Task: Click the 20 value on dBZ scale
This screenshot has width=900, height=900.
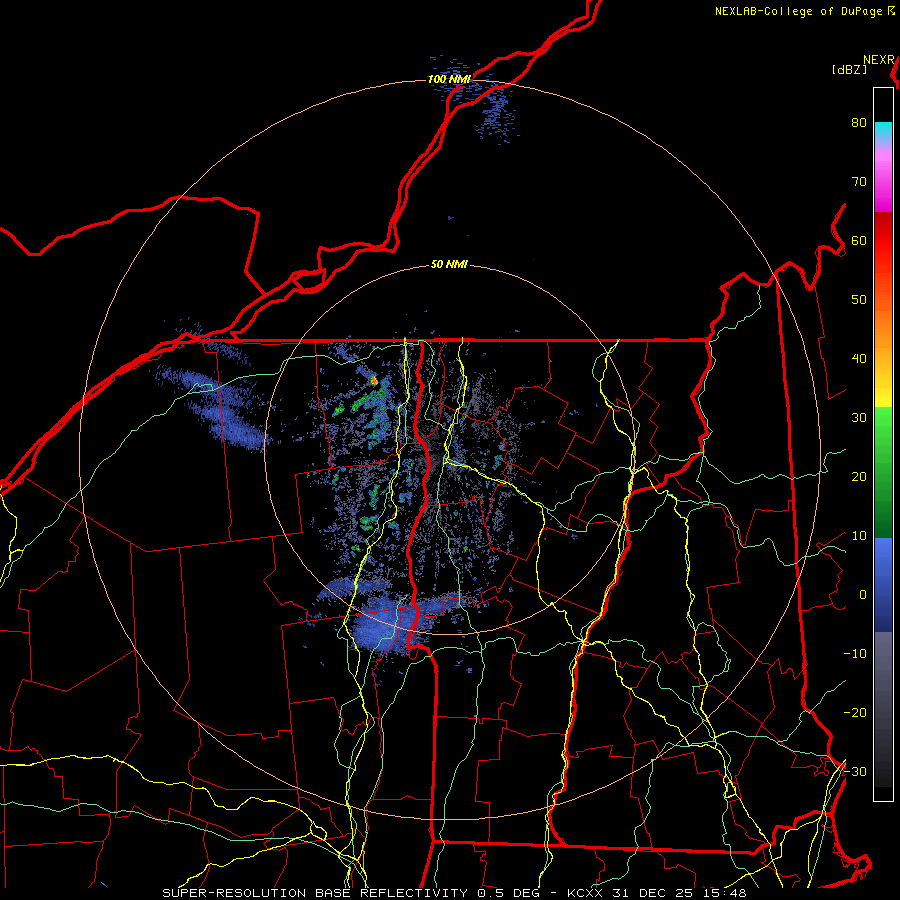Action: coord(859,477)
